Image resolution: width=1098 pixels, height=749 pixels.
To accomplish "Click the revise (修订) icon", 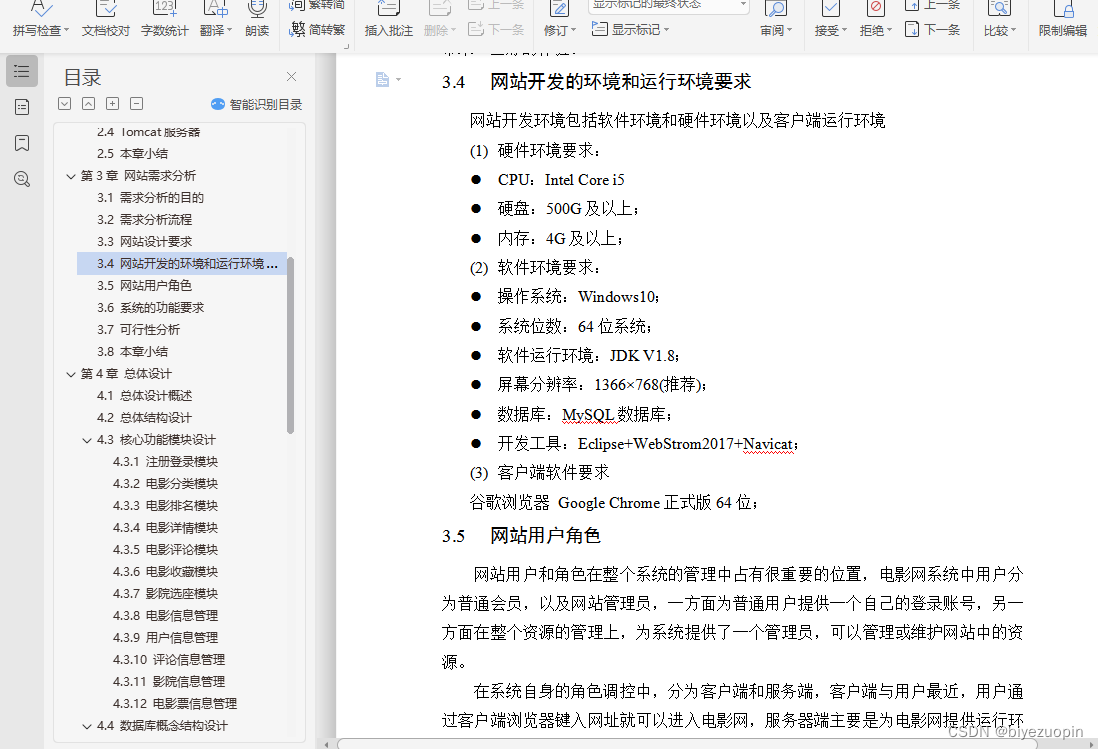I will [x=559, y=10].
